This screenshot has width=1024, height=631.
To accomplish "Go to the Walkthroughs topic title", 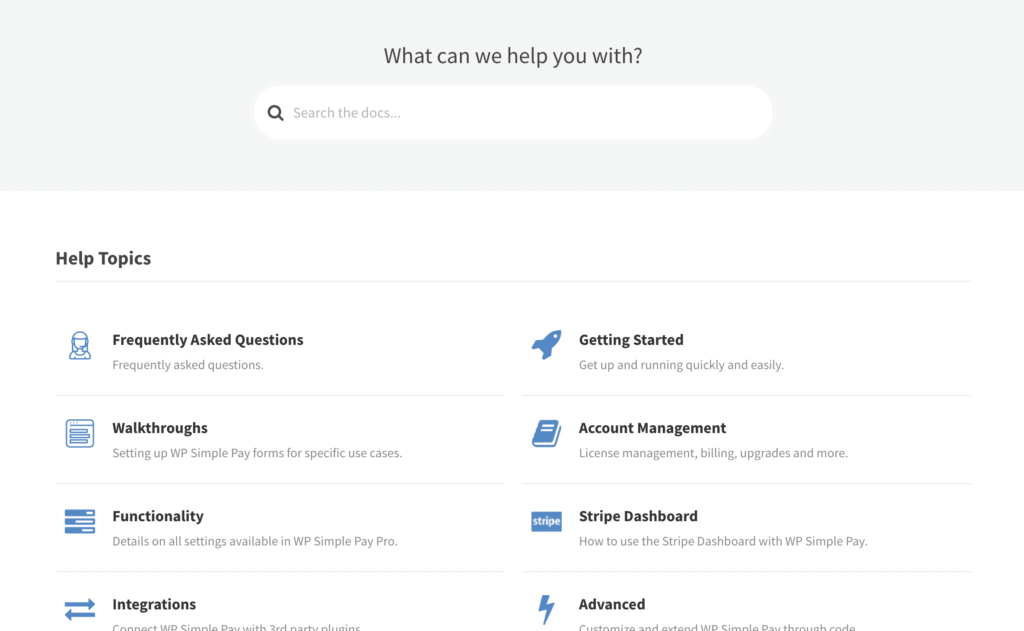I will click(x=160, y=428).
